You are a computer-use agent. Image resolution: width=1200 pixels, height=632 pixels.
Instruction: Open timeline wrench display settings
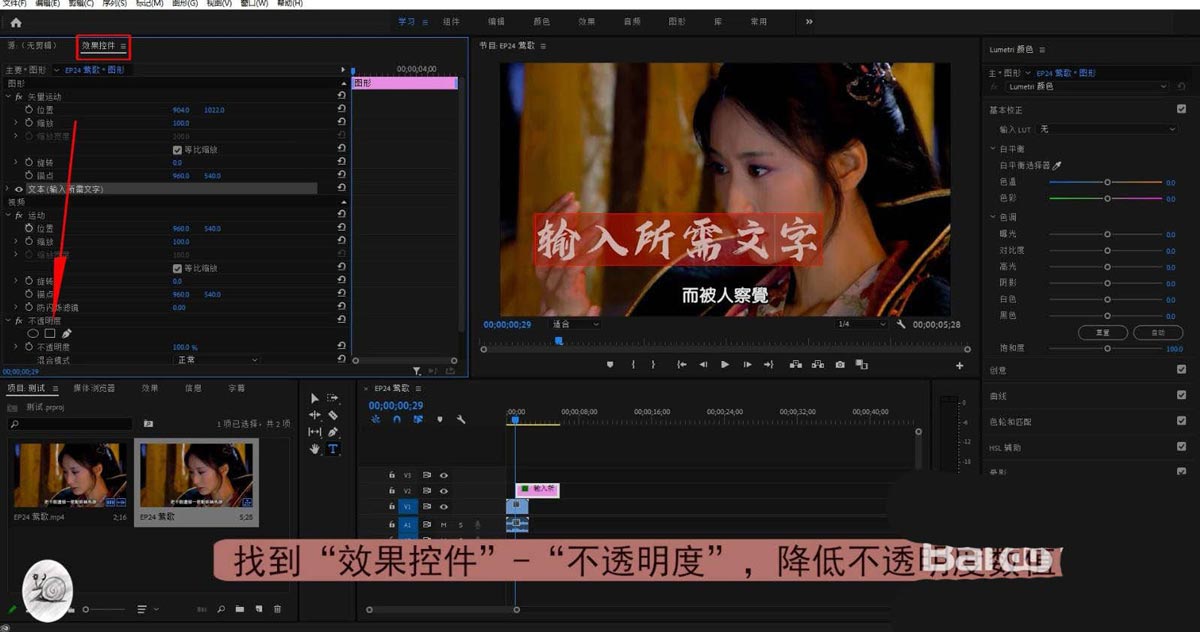(461, 419)
